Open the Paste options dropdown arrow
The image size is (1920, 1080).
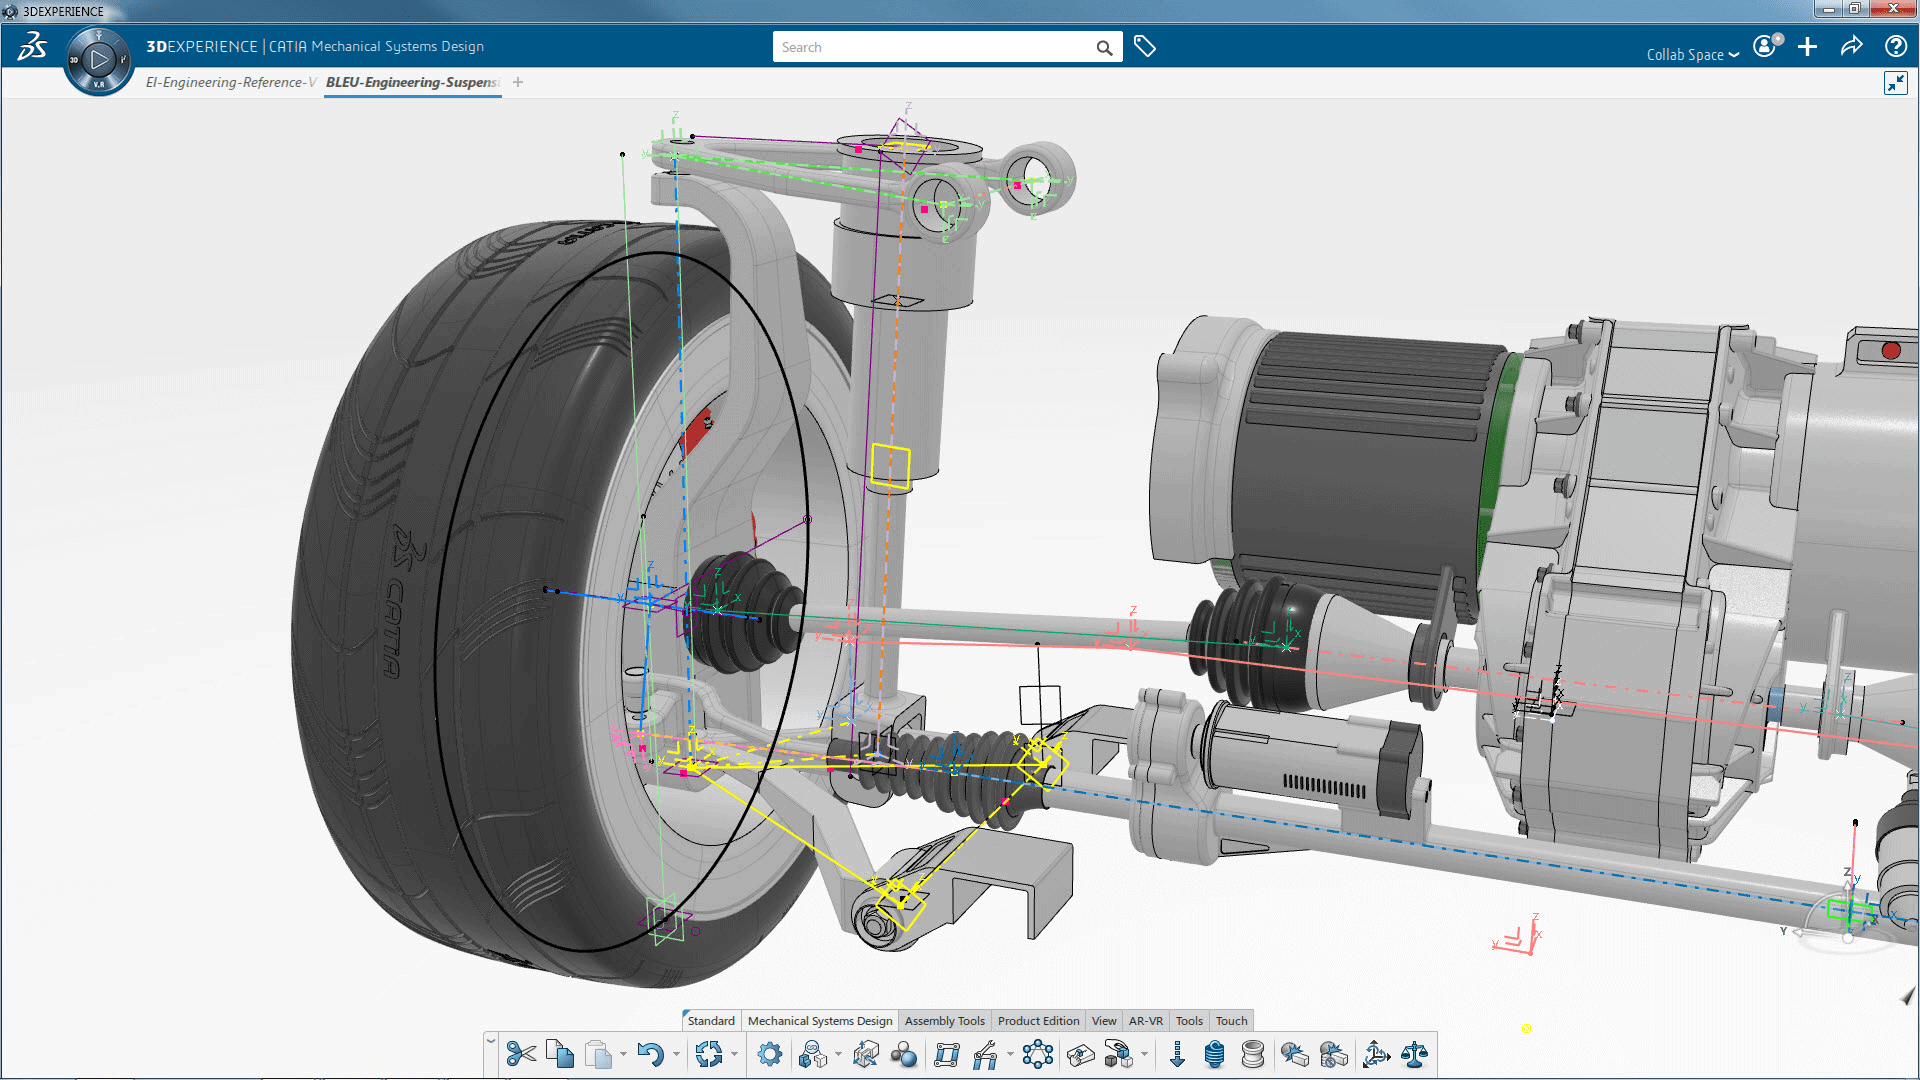point(623,1054)
